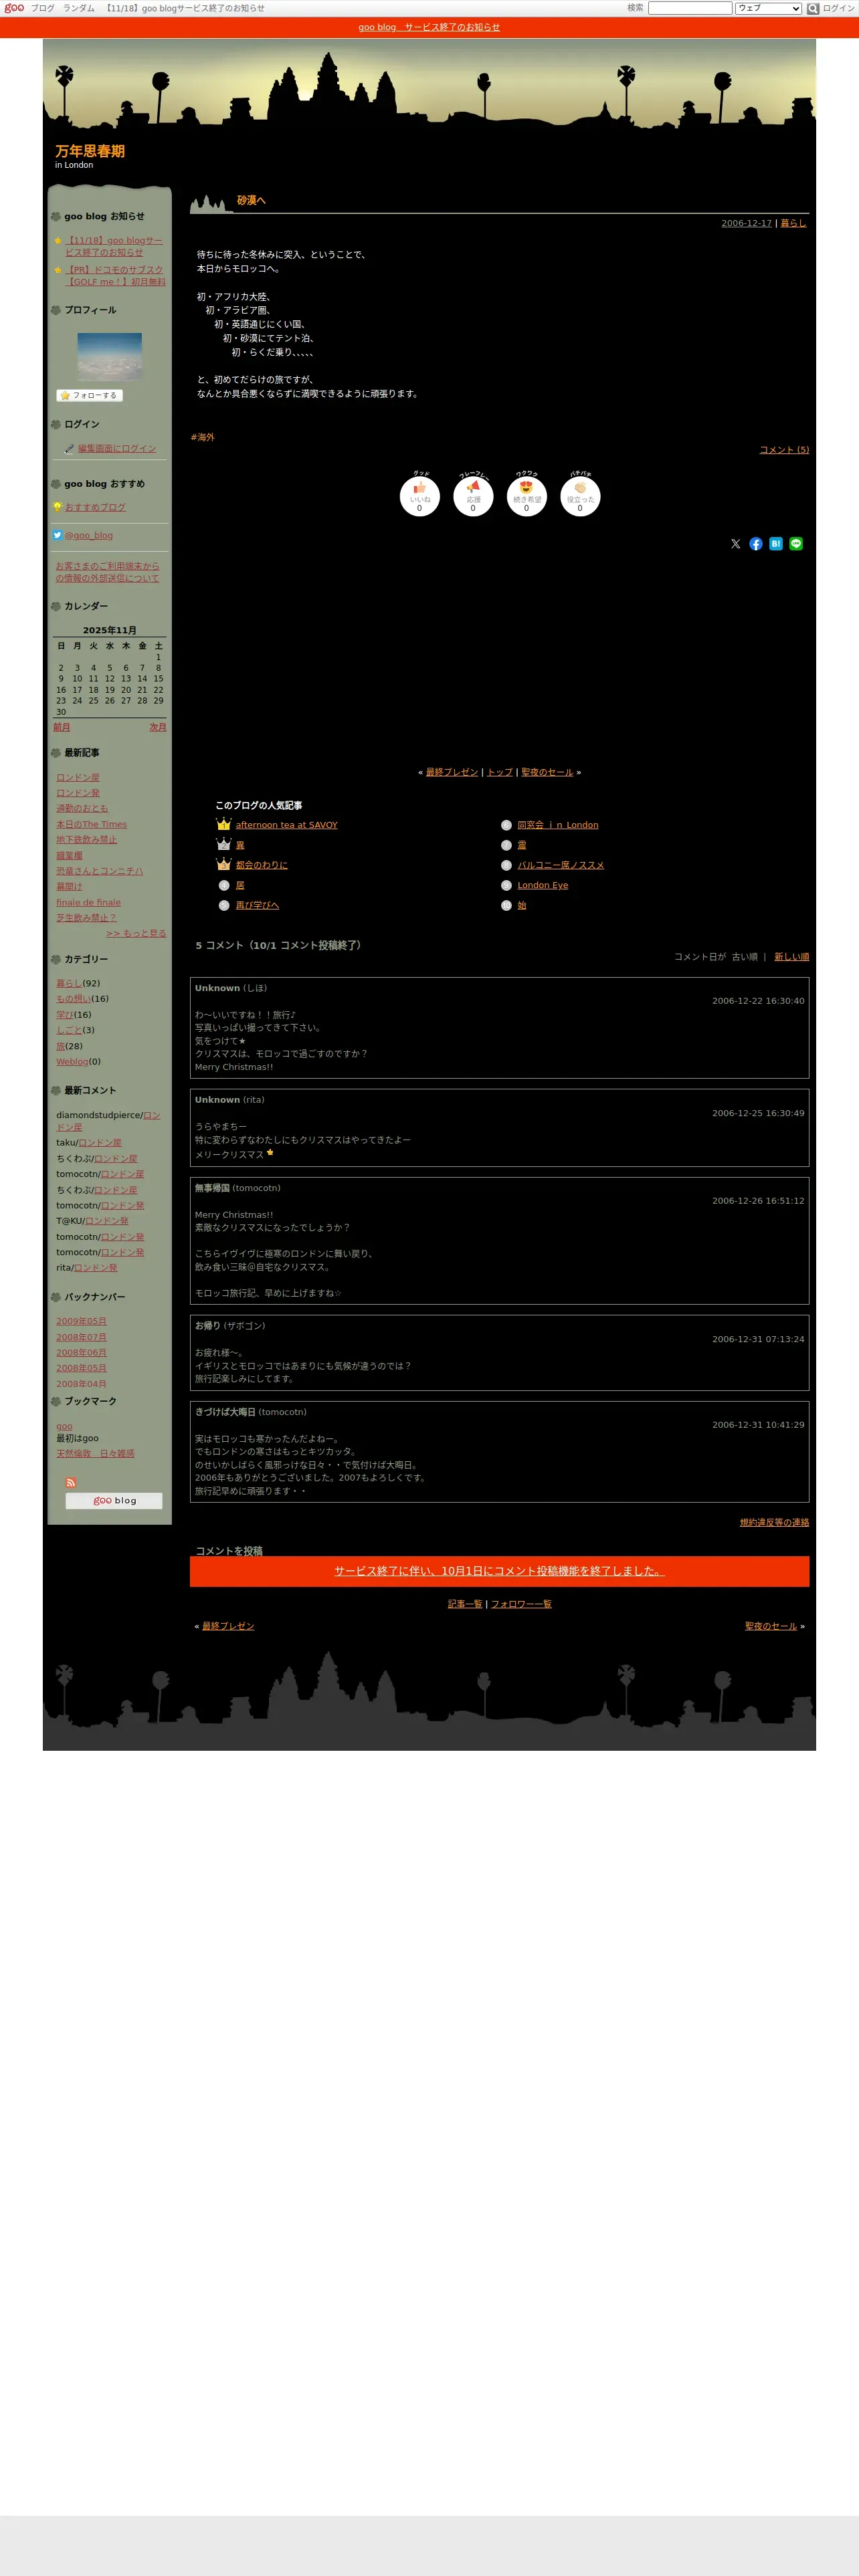Open popular article 都会のわりに
Viewport: 859px width, 2576px height.
[x=262, y=865]
